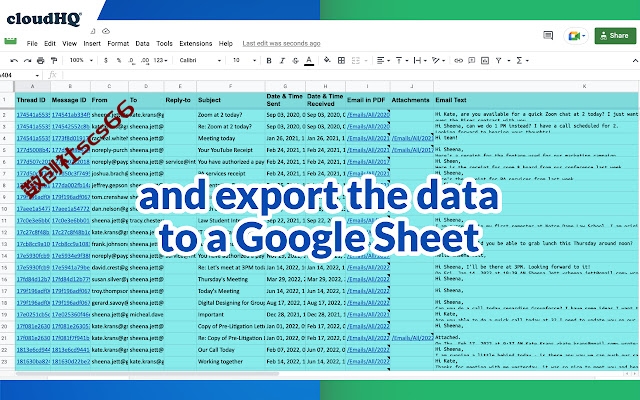640x400 pixels.
Task: Select column A header
Action: (32, 86)
